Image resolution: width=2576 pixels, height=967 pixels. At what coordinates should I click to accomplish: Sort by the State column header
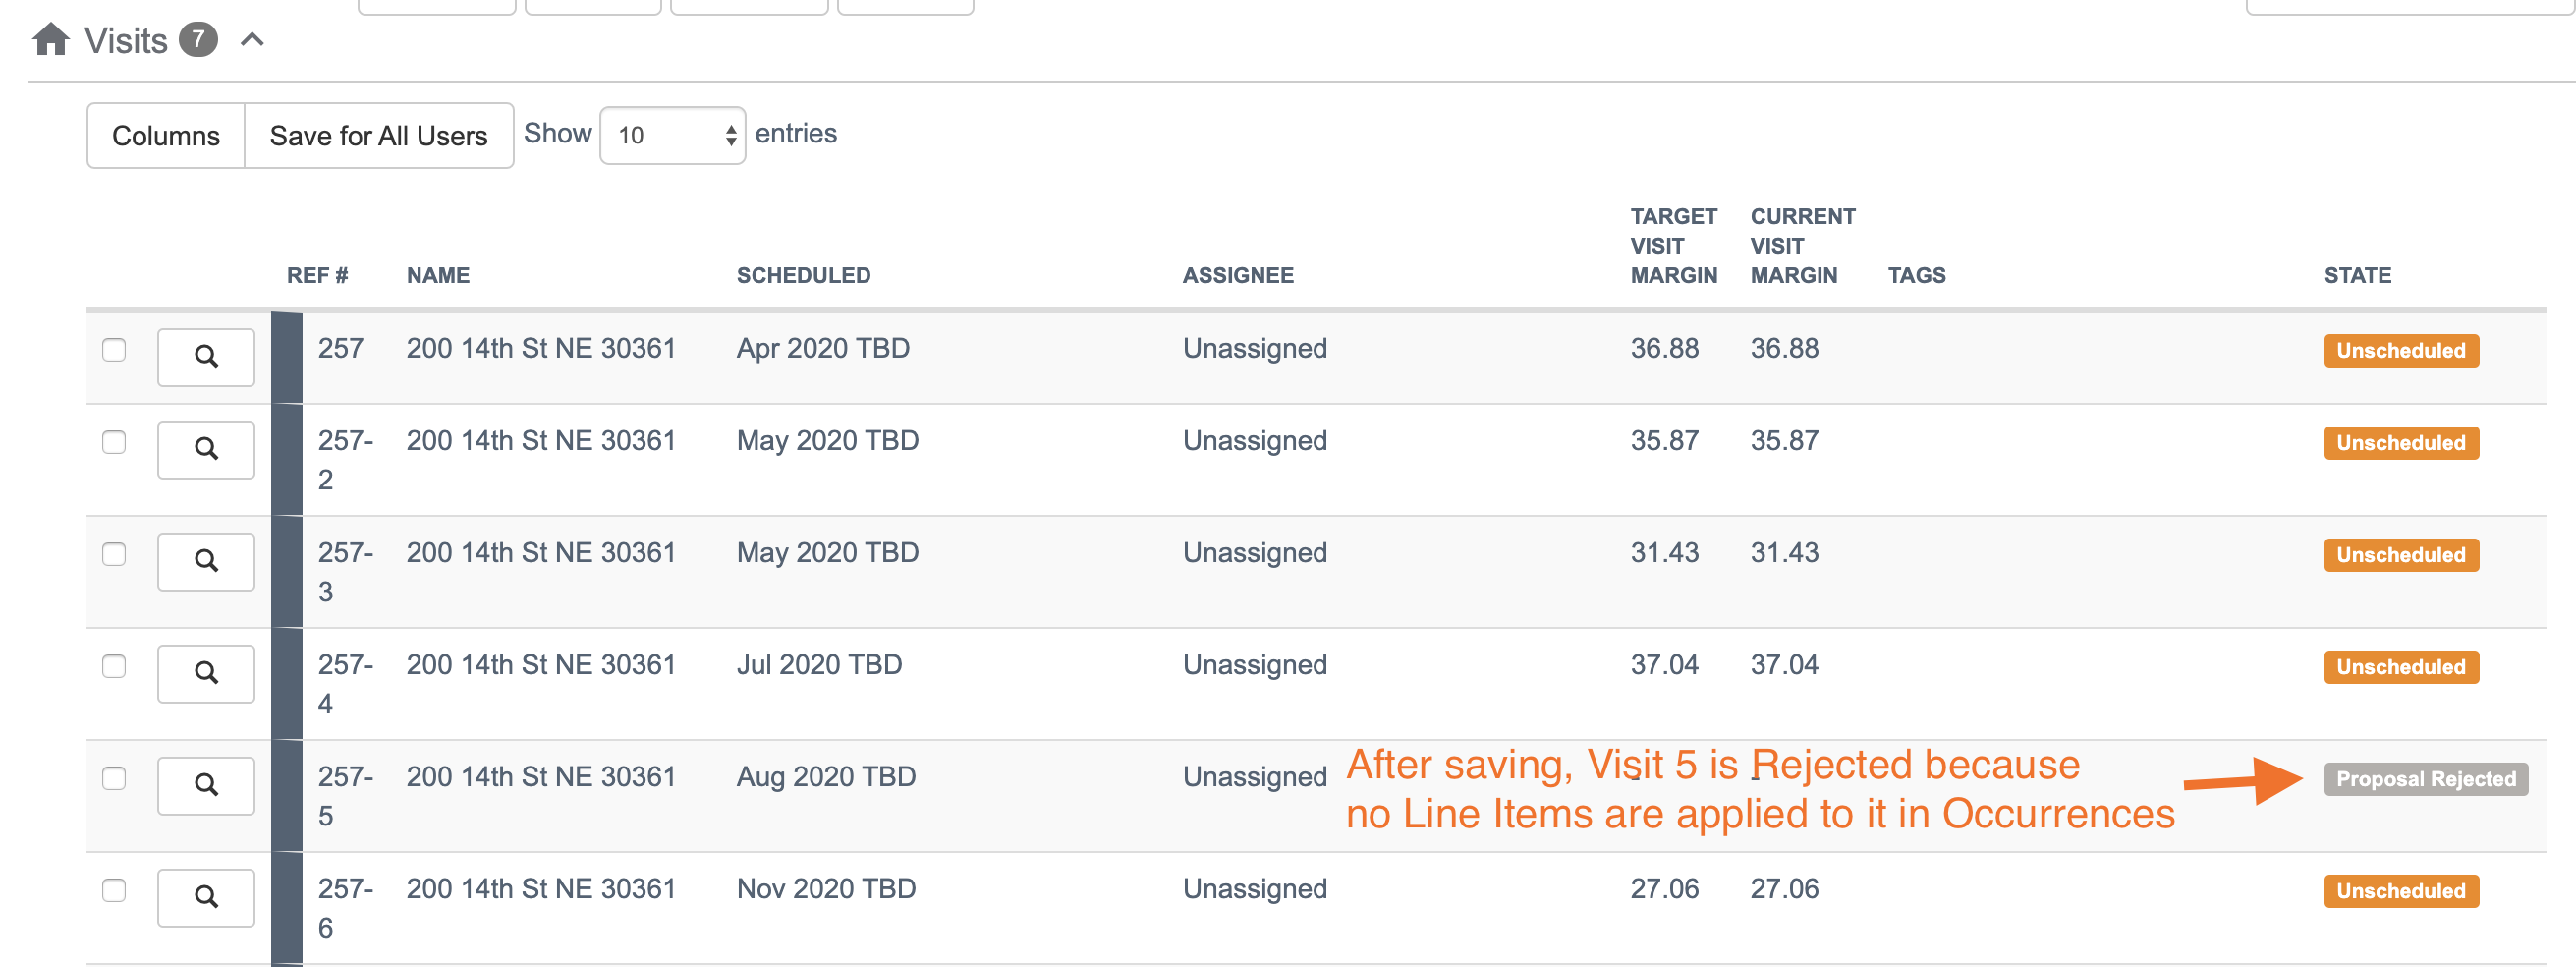[x=2356, y=275]
